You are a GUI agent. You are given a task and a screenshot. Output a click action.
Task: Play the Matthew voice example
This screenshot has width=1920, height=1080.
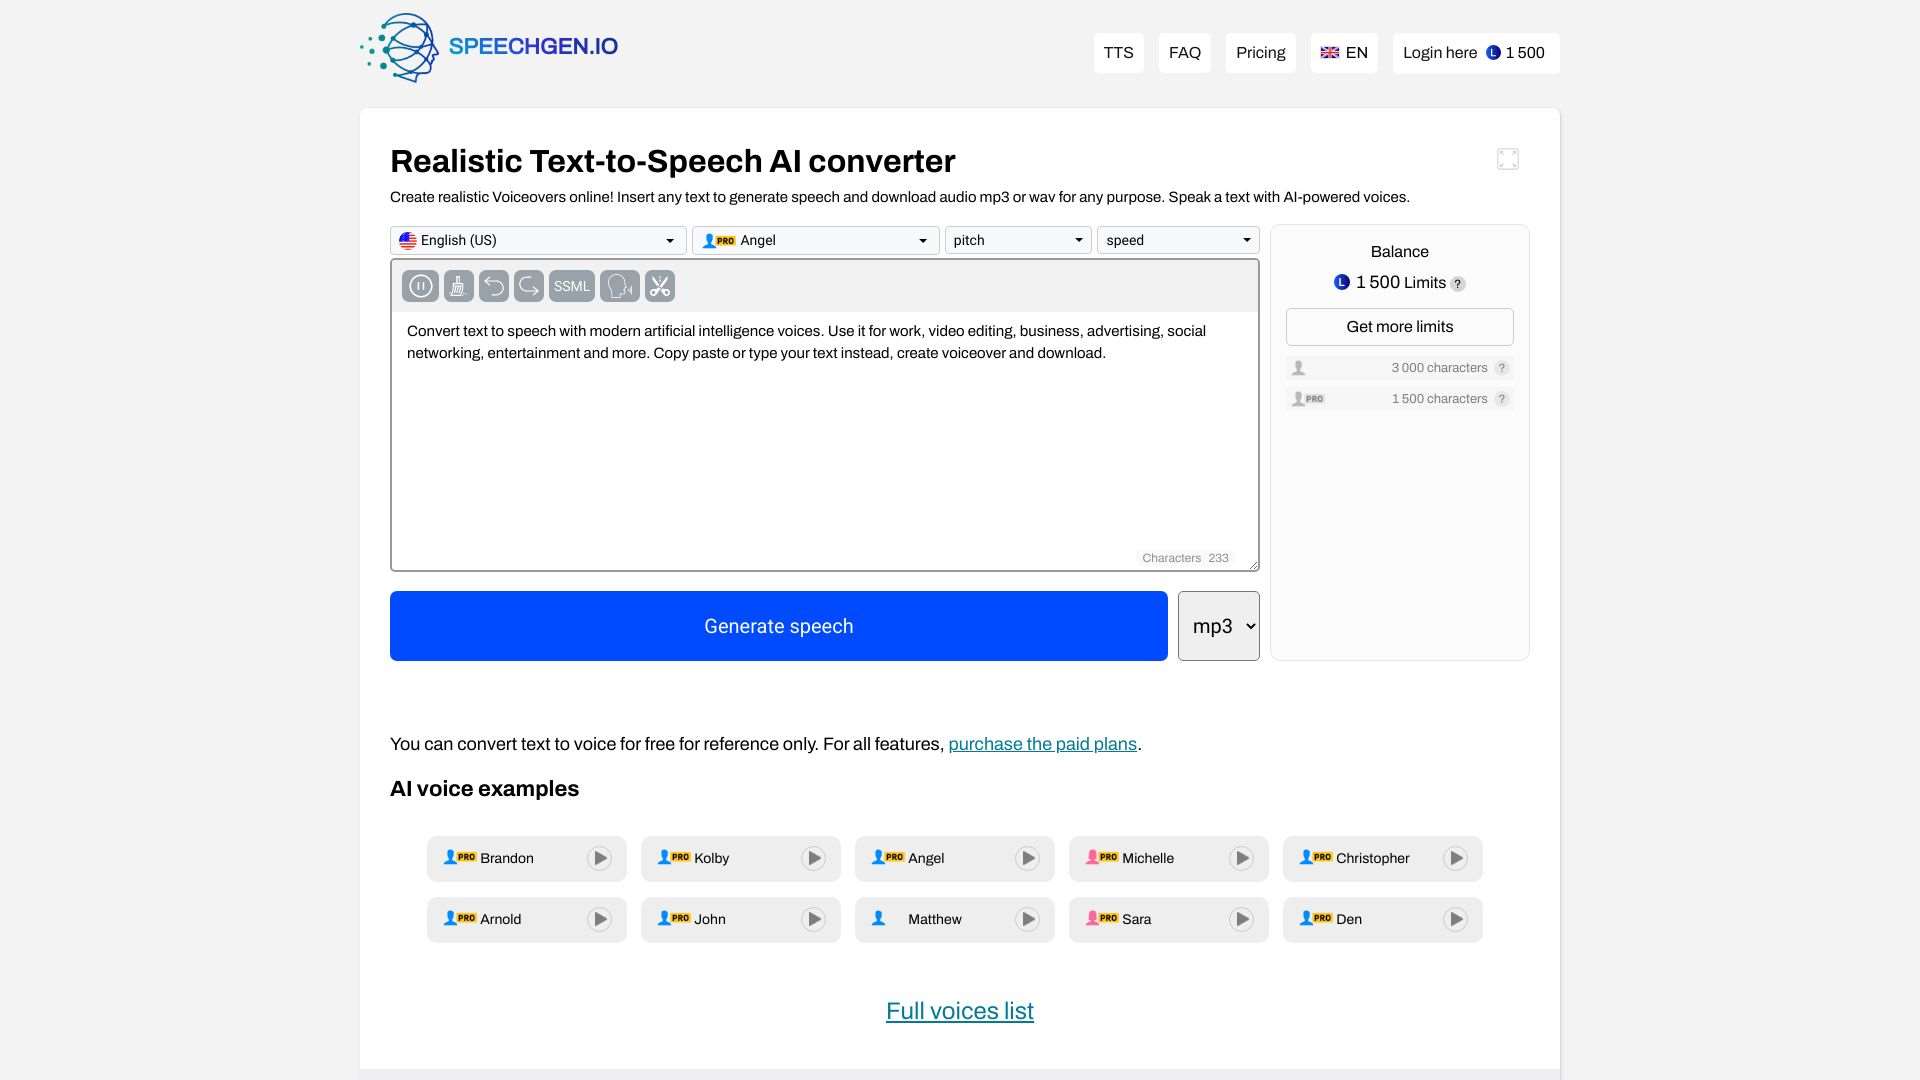[x=1027, y=919]
